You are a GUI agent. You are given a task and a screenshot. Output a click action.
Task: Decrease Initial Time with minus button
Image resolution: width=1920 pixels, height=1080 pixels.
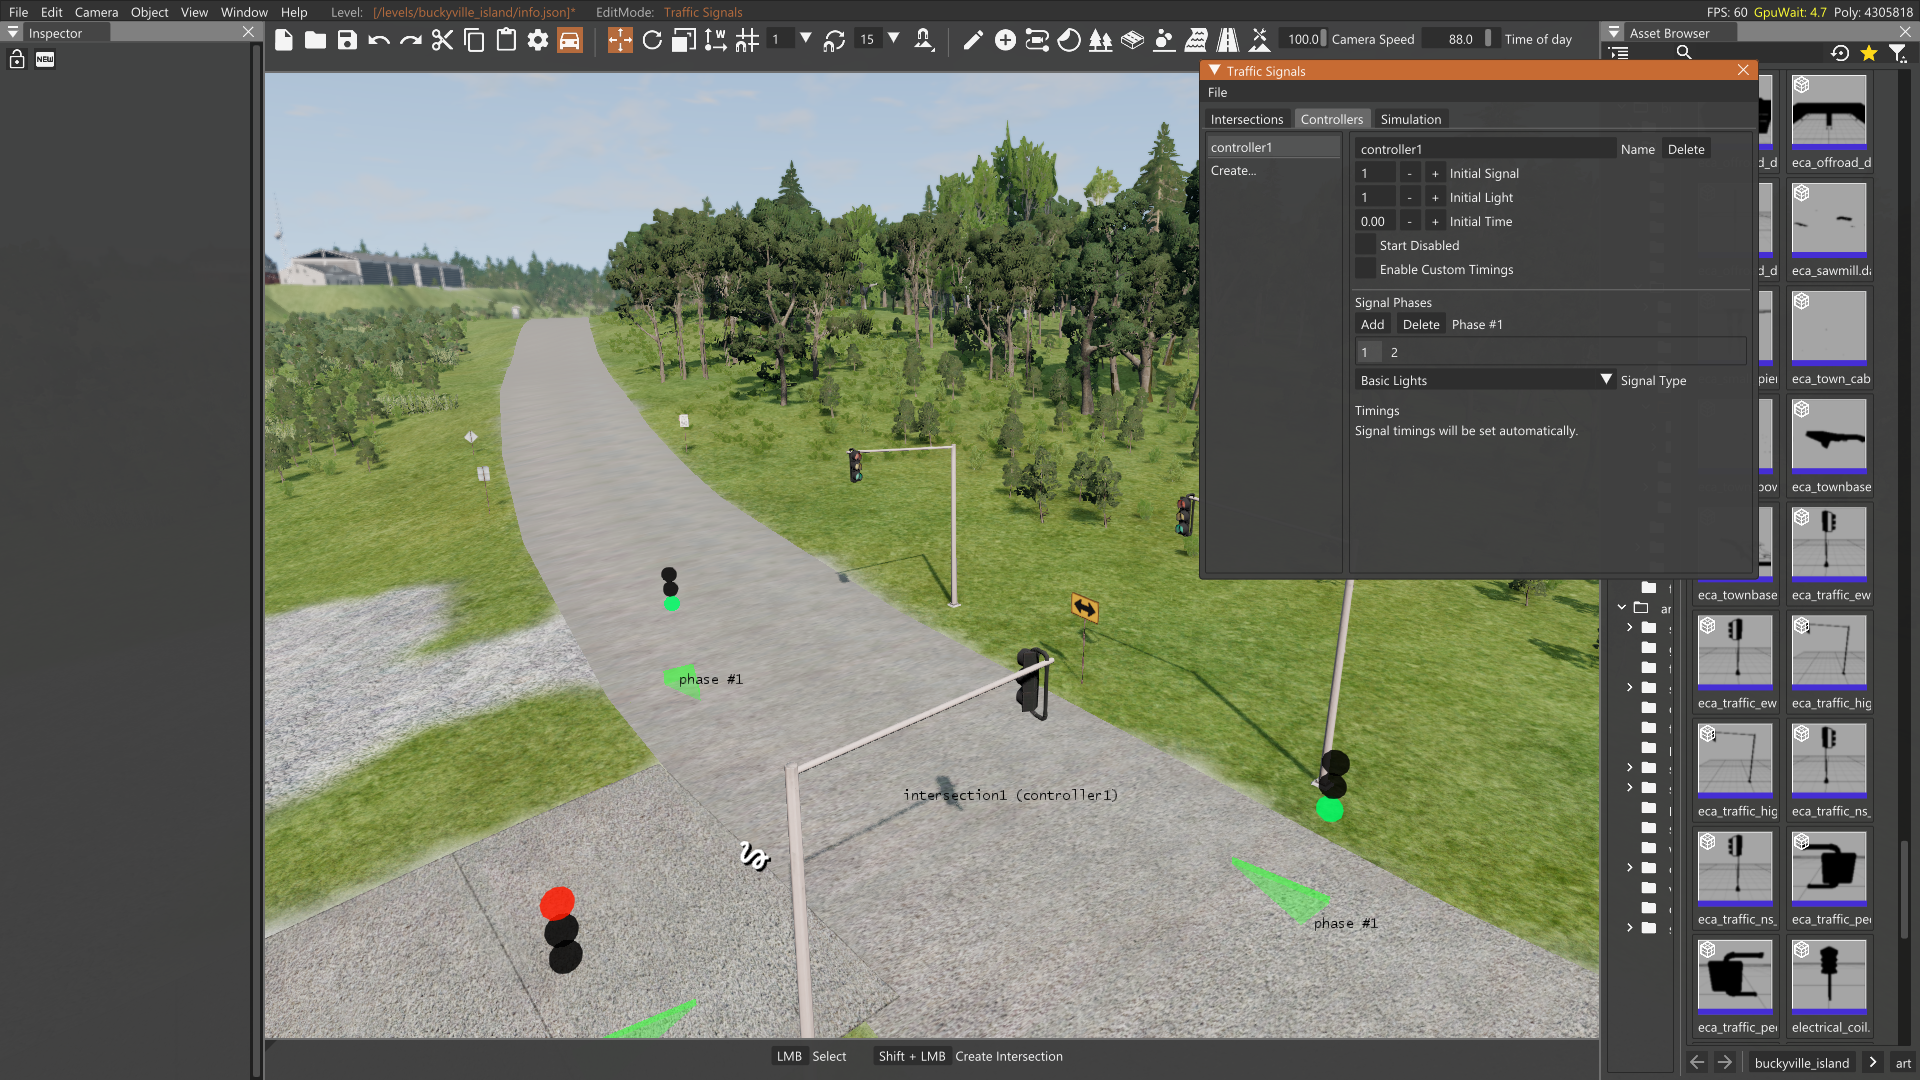1410,221
